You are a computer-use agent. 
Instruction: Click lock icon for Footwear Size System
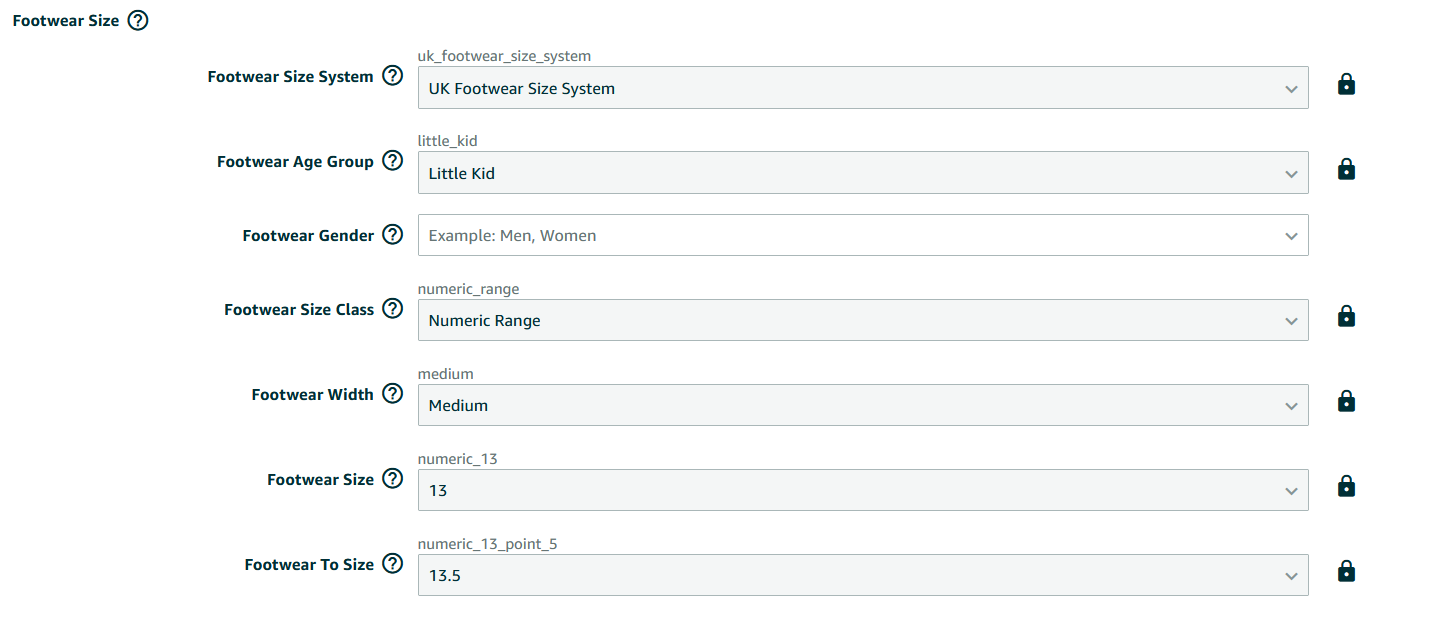1346,85
